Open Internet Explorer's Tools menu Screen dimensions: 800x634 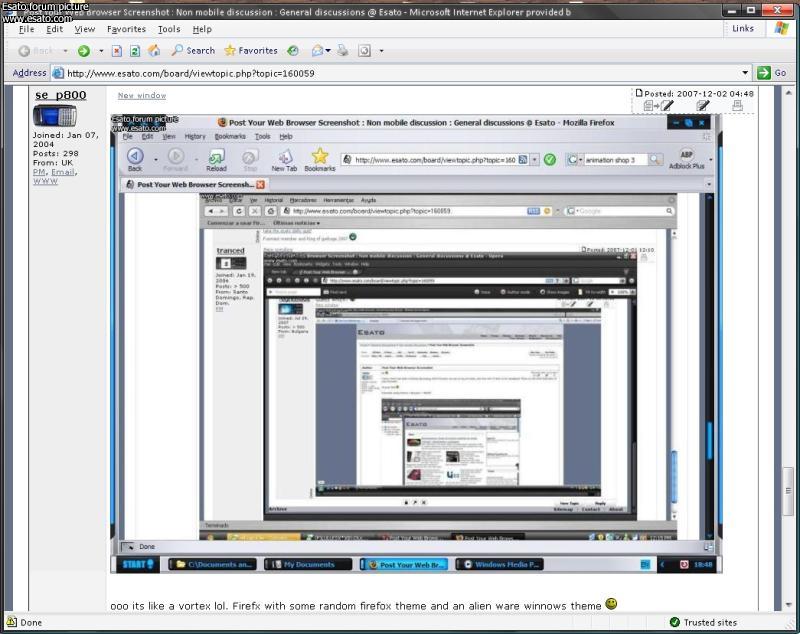pyautogui.click(x=169, y=29)
